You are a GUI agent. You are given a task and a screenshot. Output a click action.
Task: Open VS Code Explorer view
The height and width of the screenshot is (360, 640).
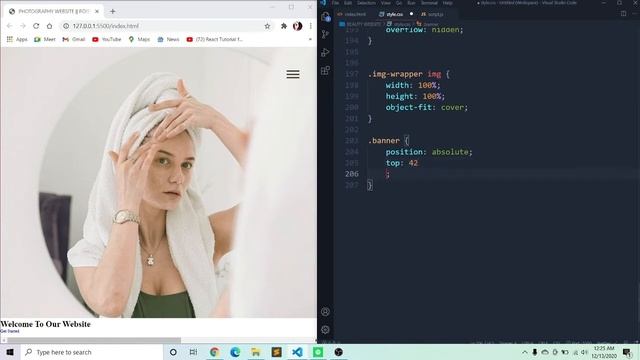[325, 17]
